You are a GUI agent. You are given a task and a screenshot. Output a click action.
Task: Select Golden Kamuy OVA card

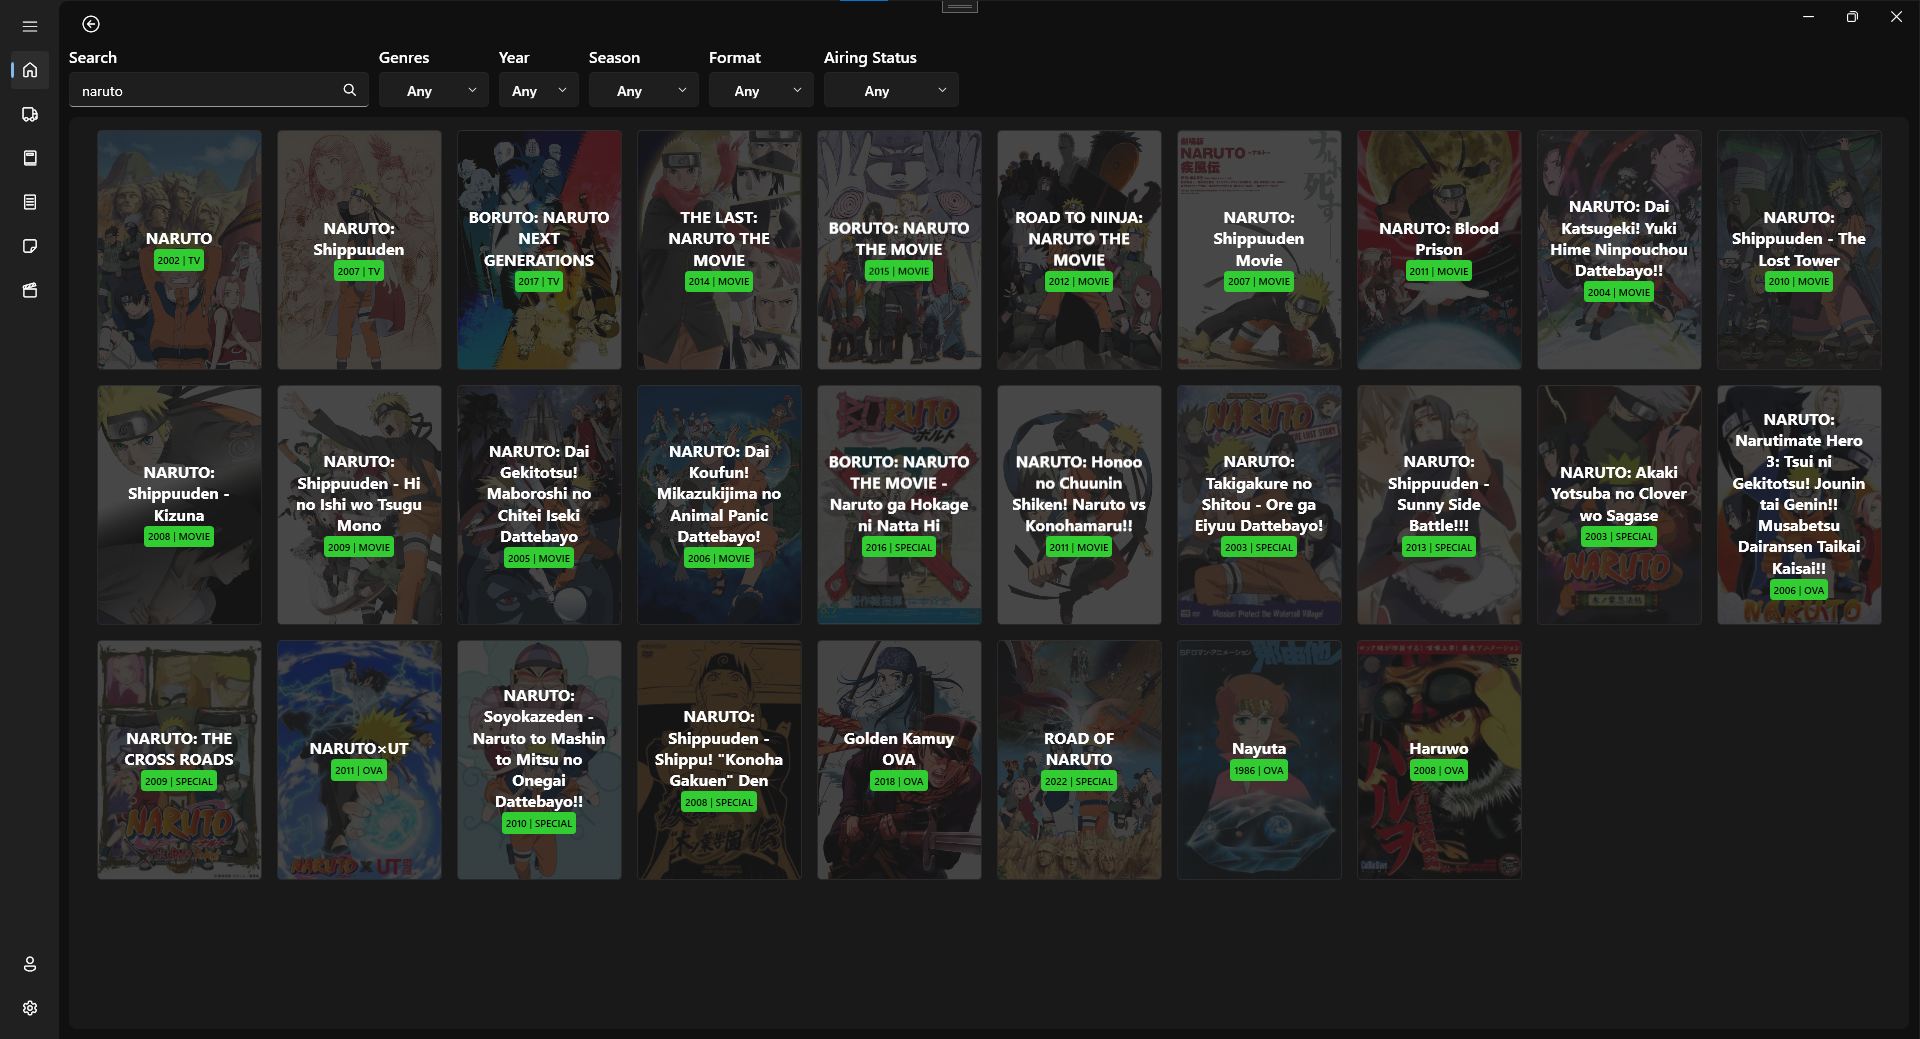tap(899, 760)
